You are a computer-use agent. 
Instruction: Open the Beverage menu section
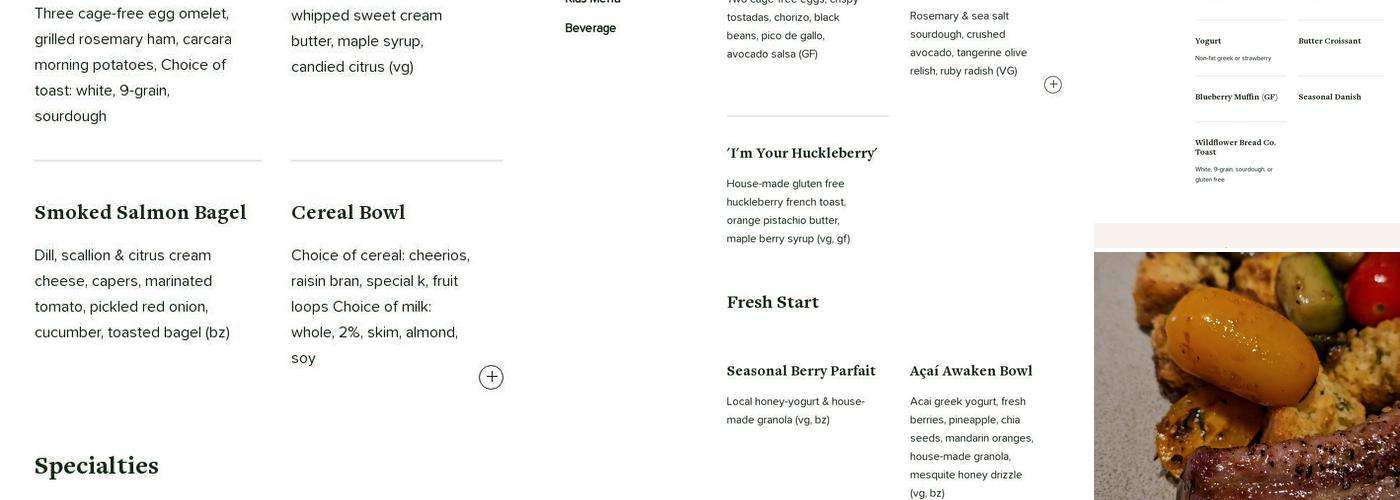pyautogui.click(x=590, y=28)
